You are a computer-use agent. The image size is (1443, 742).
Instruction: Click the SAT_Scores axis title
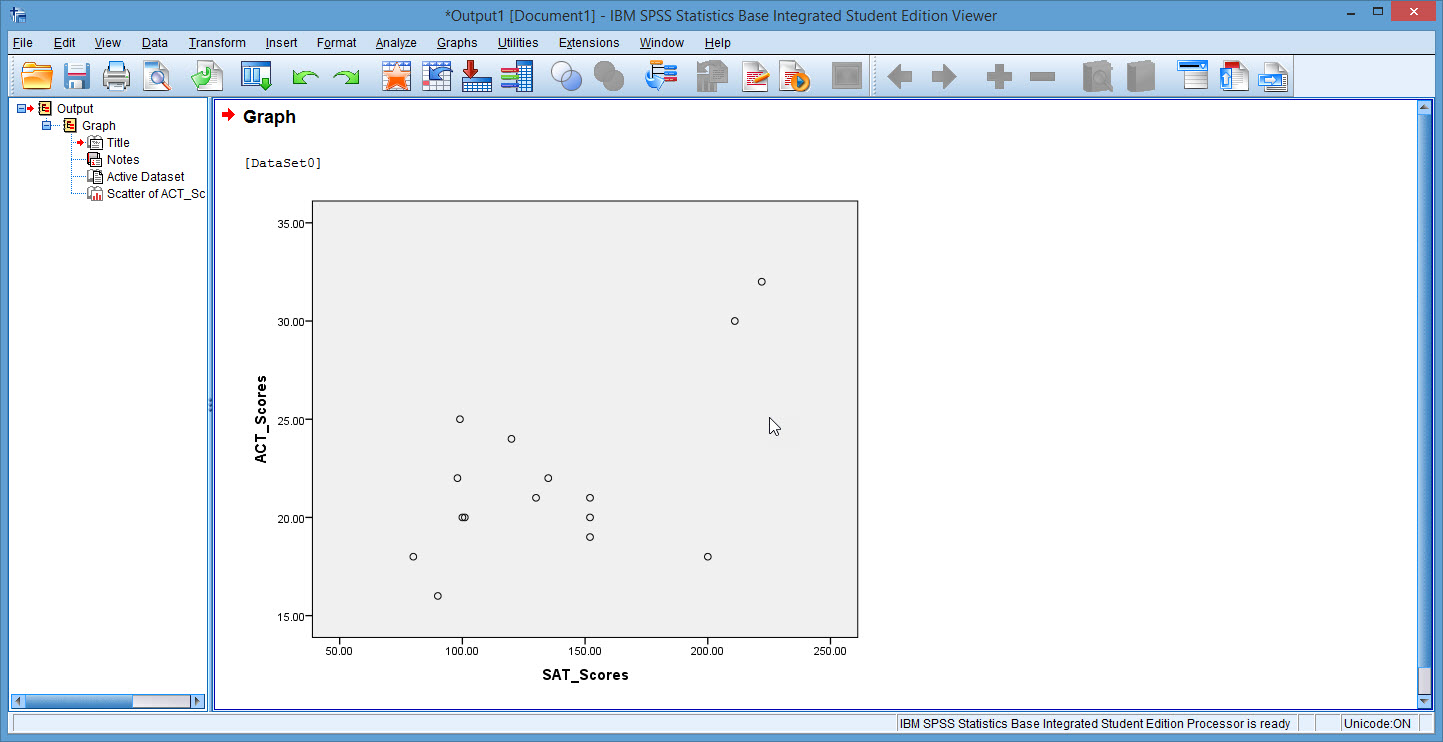pyautogui.click(x=585, y=675)
